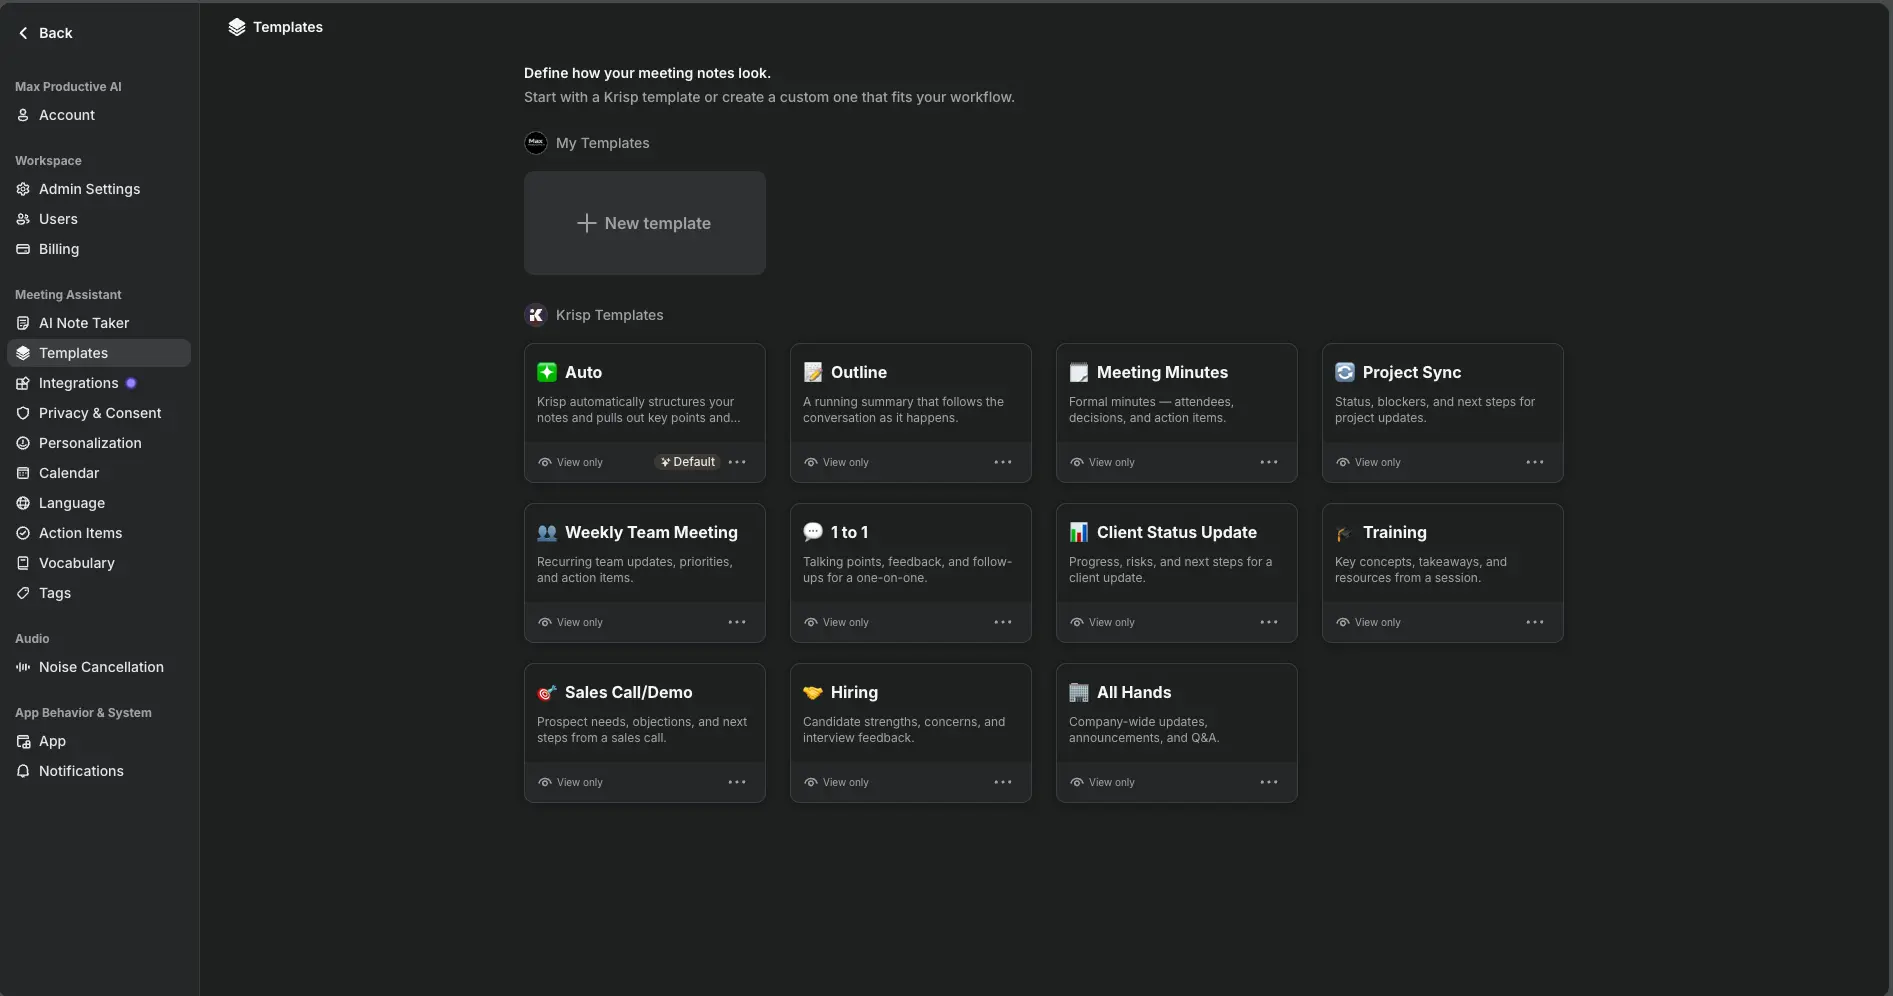Click View only eye on Training card
Screen dimensions: 1893x996
click(1343, 622)
